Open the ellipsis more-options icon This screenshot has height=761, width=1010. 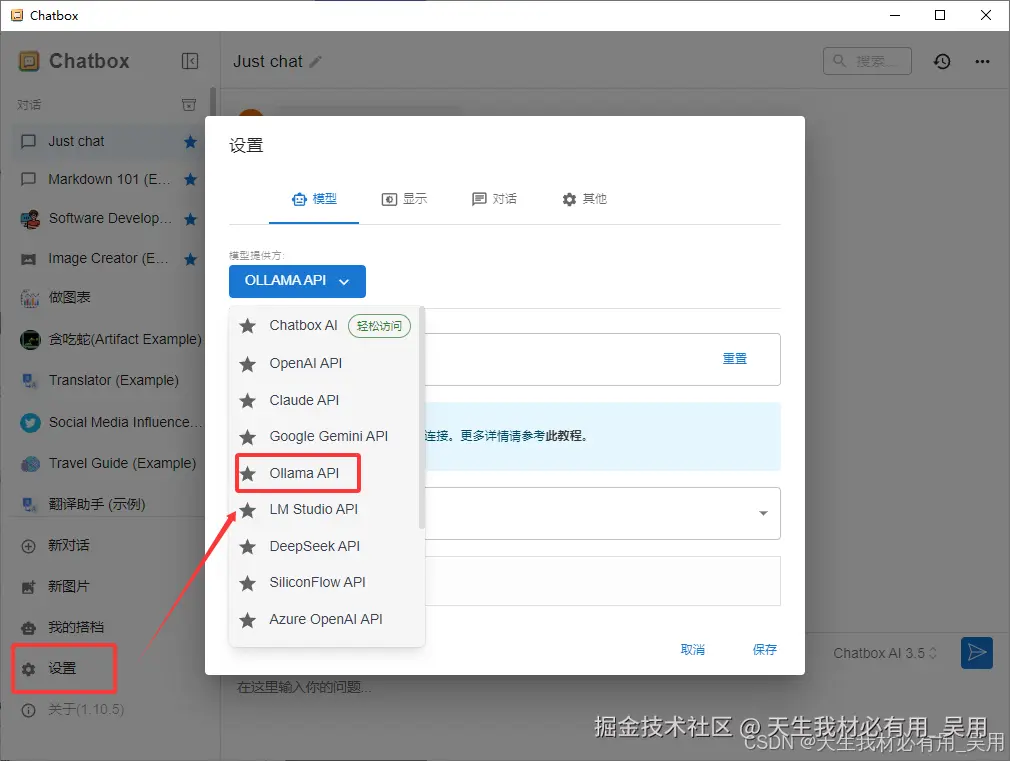(982, 61)
